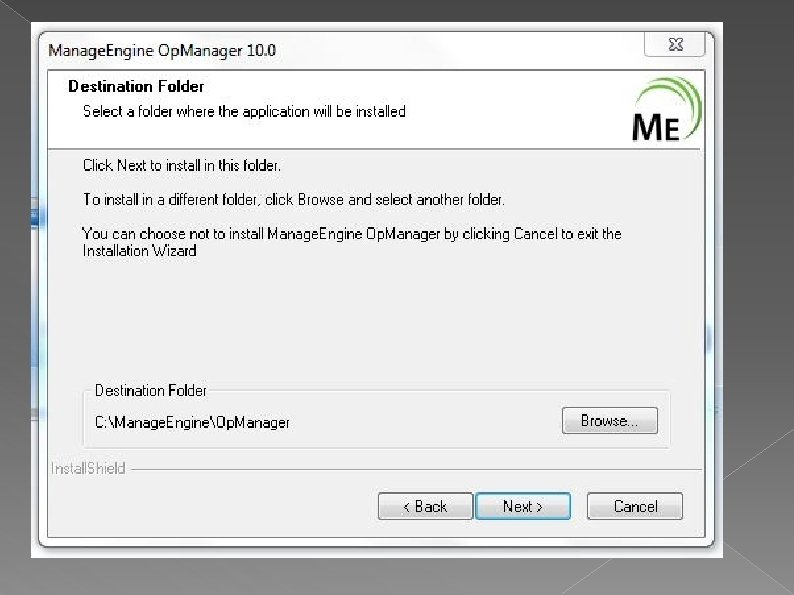Click the Browse... button
The height and width of the screenshot is (595, 794).
[x=610, y=420]
